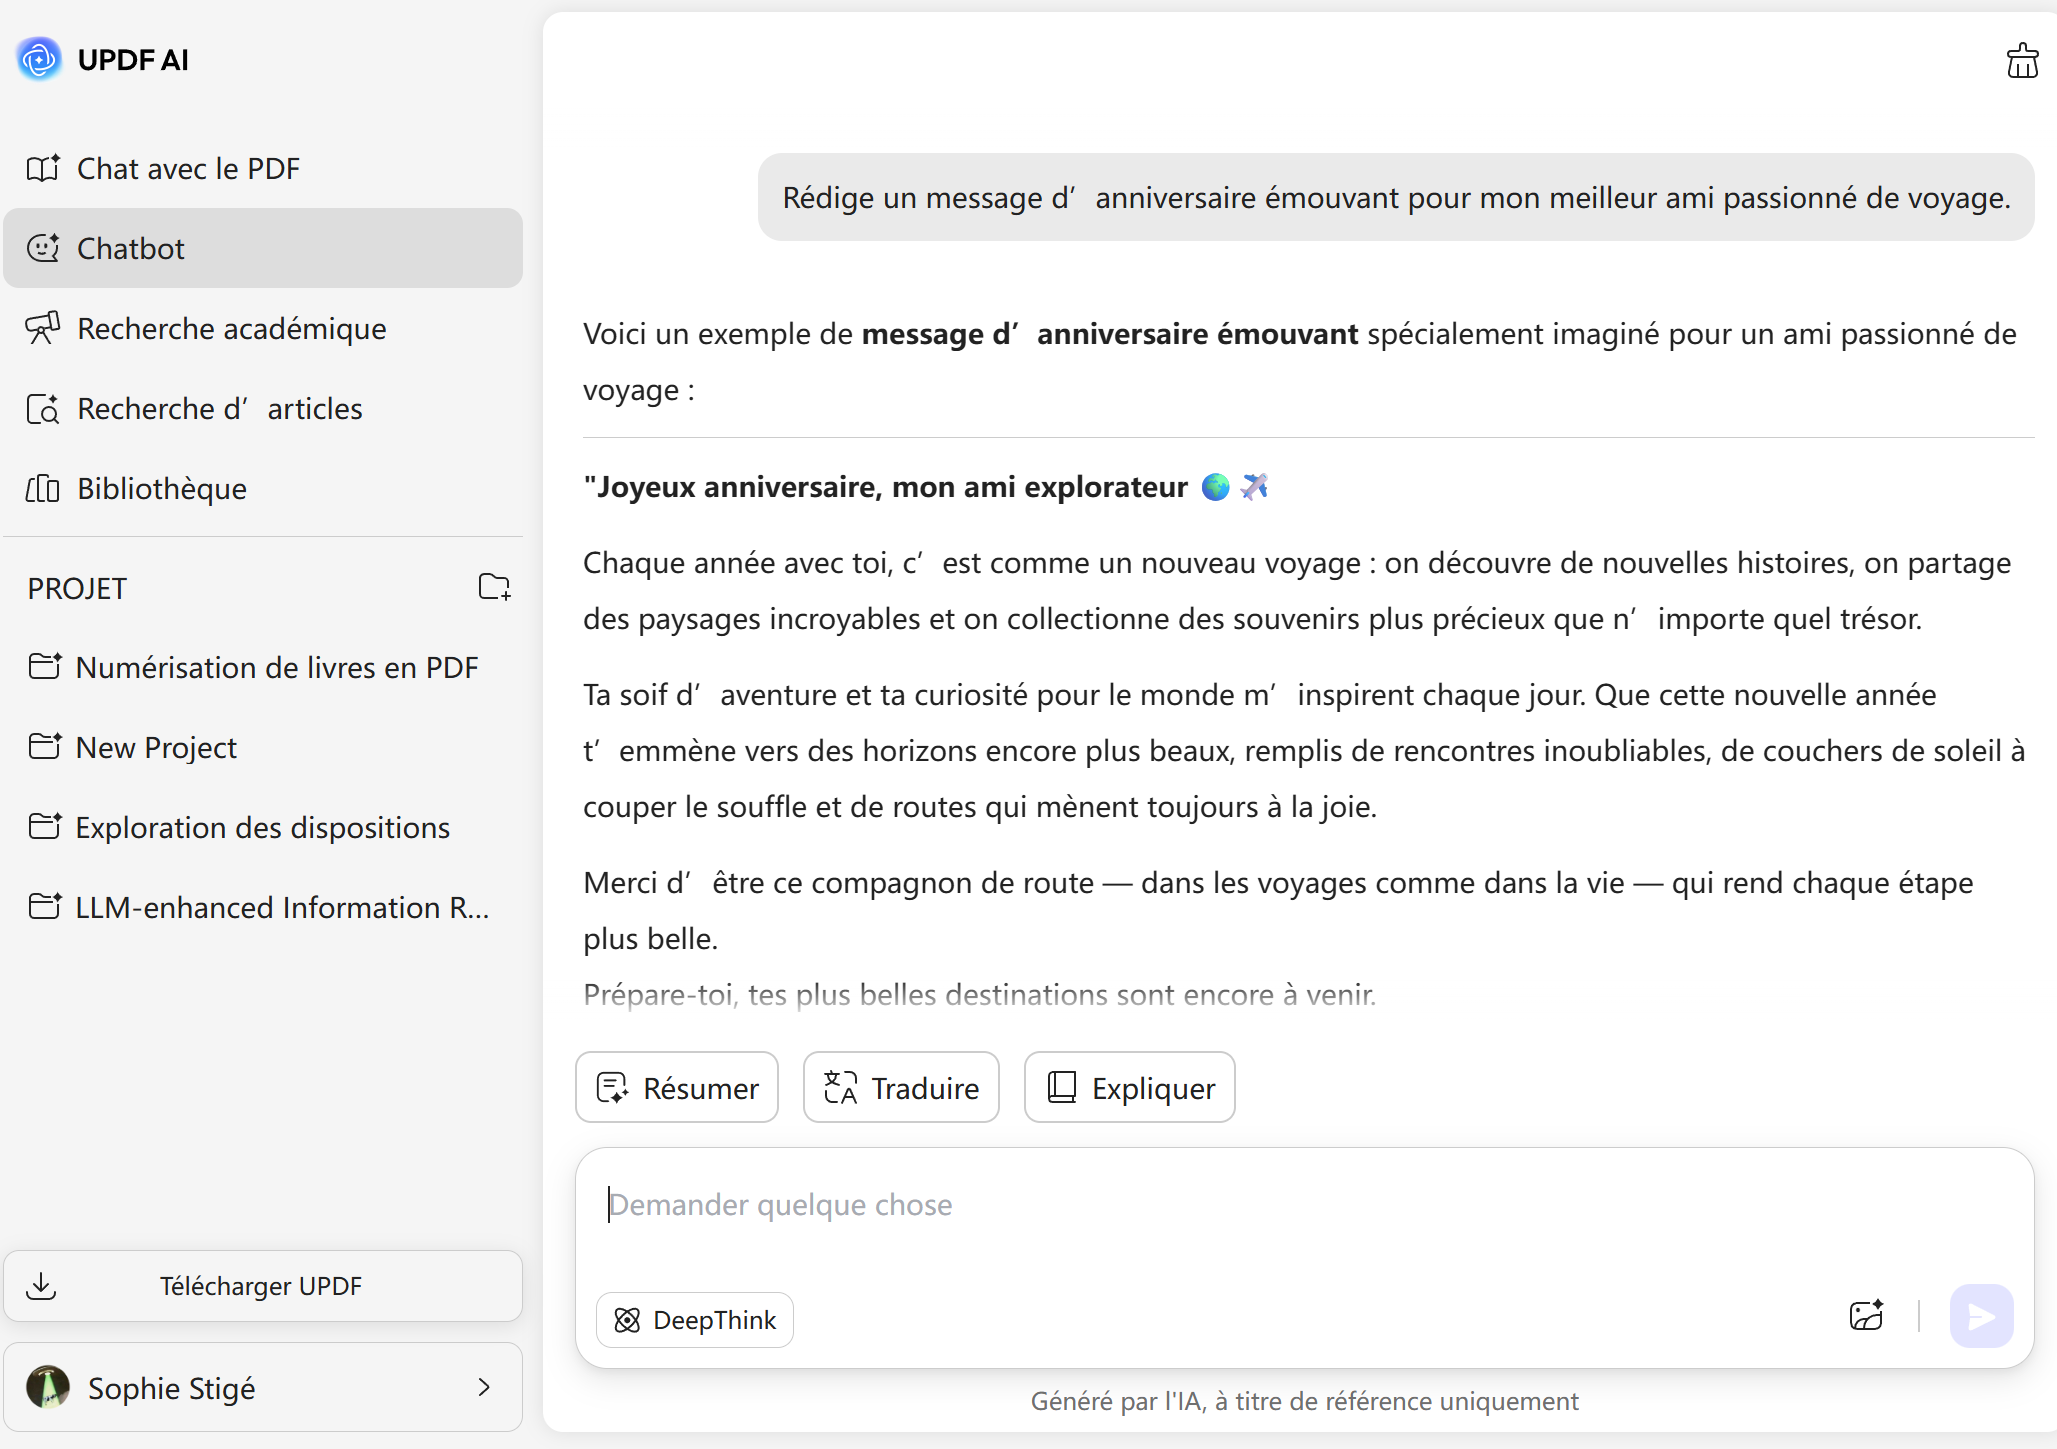Open the Exploration des dispositions project
2057x1449 pixels.
[x=262, y=828]
